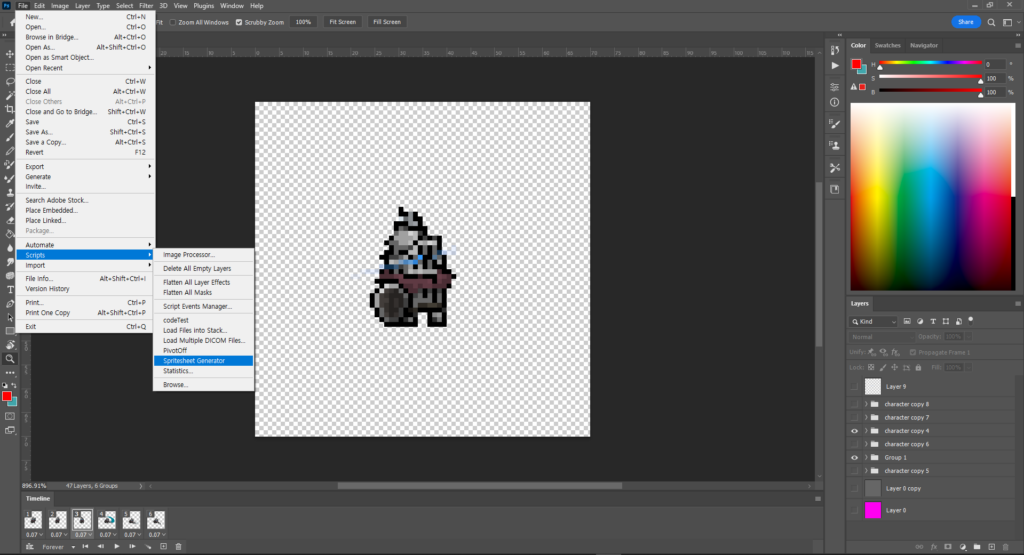Open the Export submenu in File menu
Screen dimensions: 1024x555
pos(86,166)
